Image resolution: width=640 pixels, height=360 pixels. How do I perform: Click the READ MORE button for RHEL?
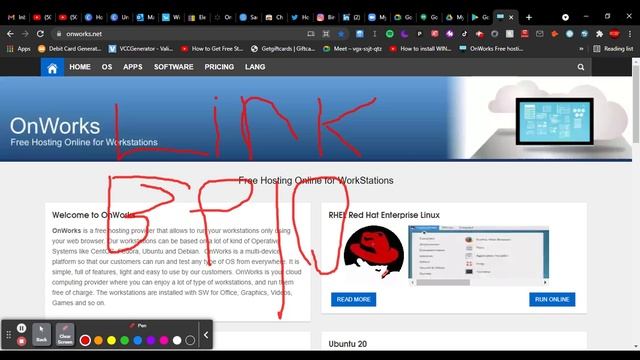(x=353, y=300)
